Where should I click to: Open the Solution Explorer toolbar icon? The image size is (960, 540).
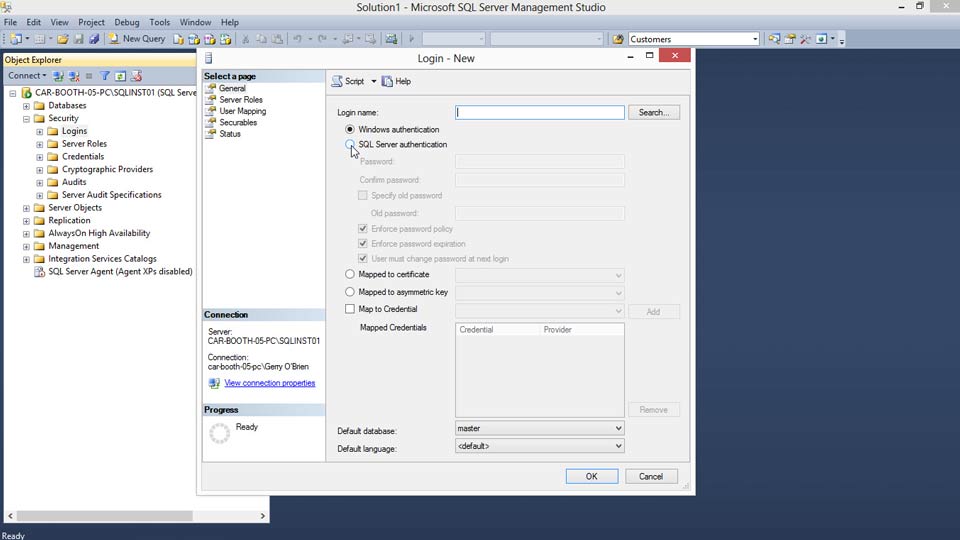pyautogui.click(x=774, y=39)
